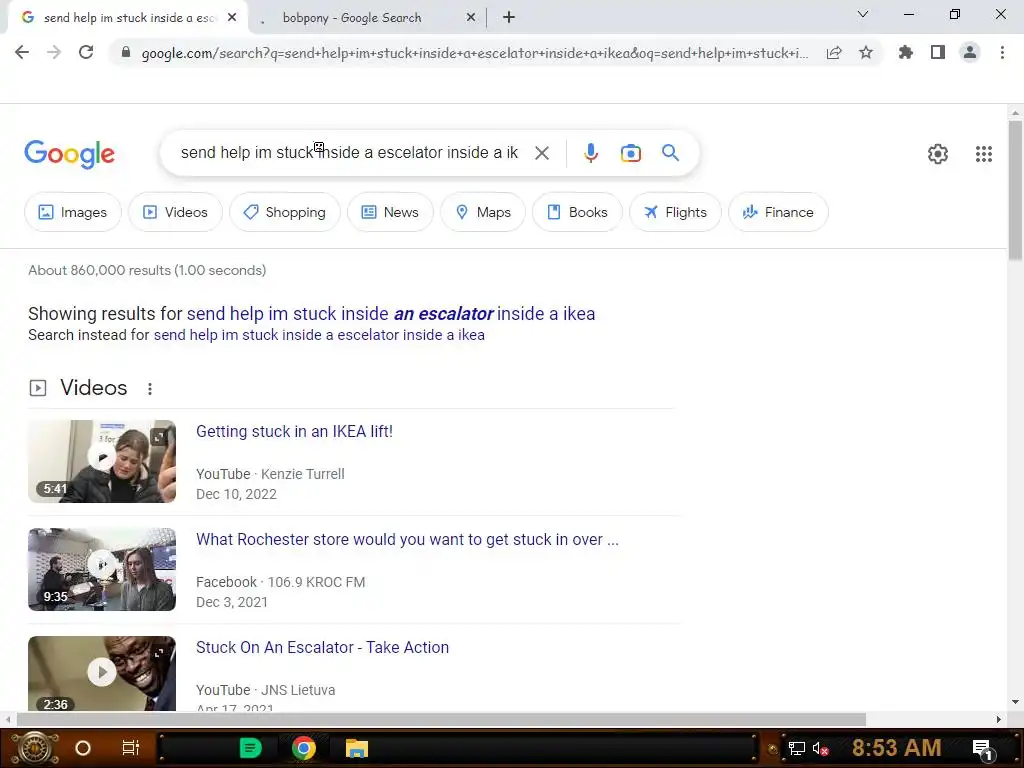Submit search with magnifier icon

pos(670,153)
